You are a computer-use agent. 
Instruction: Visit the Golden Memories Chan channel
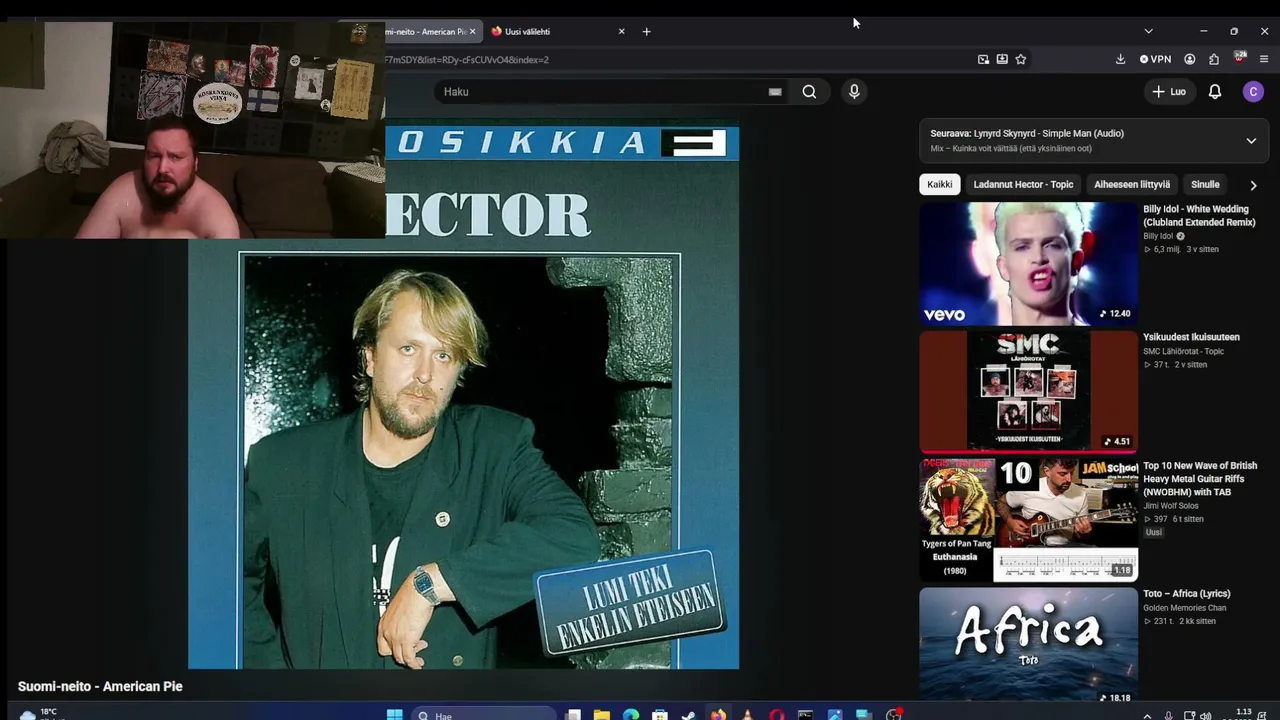tap(1184, 608)
